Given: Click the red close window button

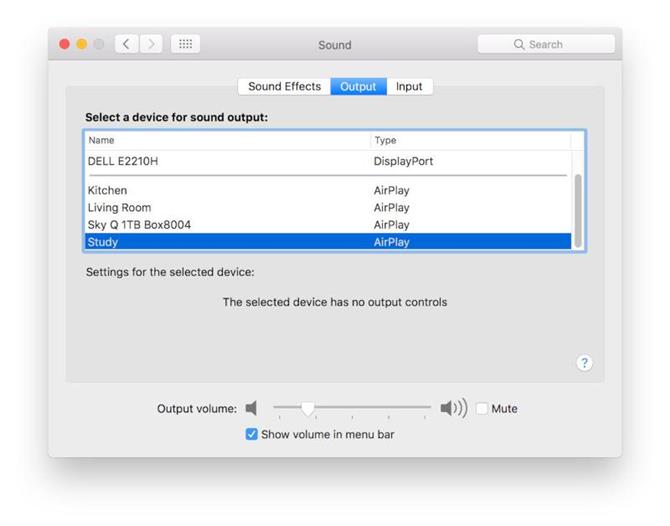Looking at the screenshot, I should tap(65, 44).
